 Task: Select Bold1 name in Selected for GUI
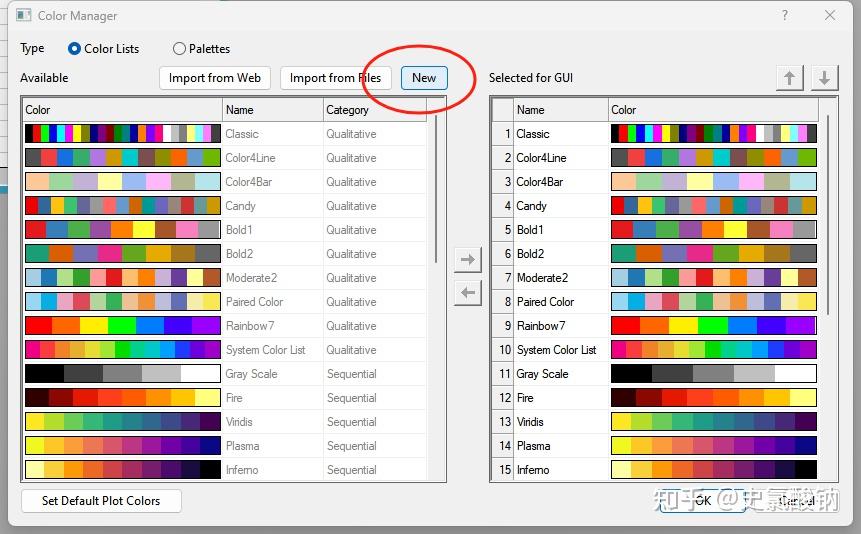click(530, 230)
